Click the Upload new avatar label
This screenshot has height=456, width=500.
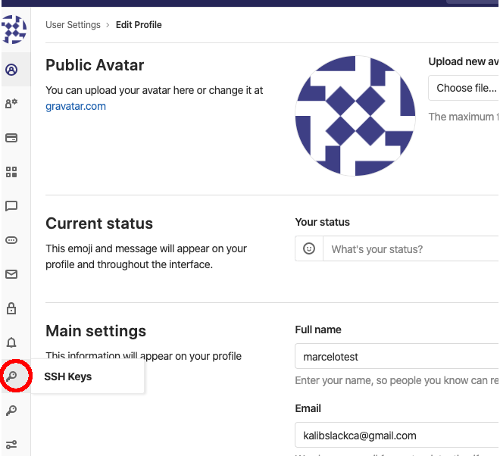coord(464,61)
